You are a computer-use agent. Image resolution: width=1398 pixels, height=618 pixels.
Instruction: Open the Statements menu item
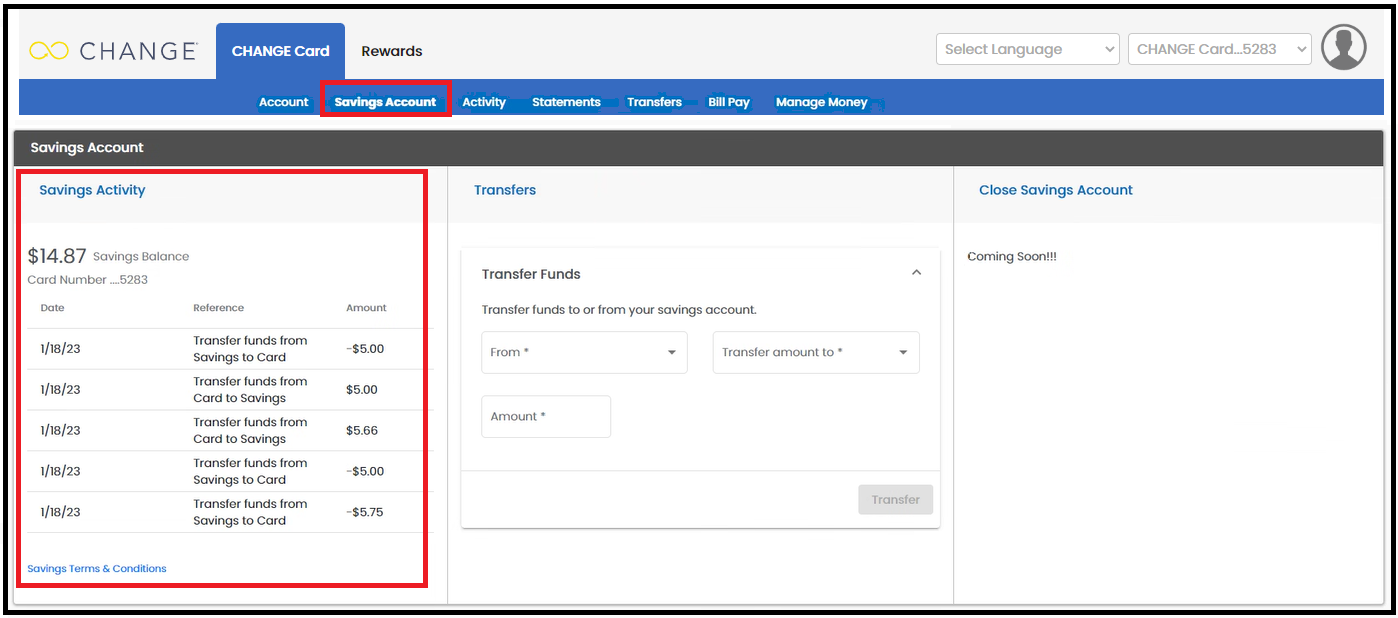(x=566, y=102)
